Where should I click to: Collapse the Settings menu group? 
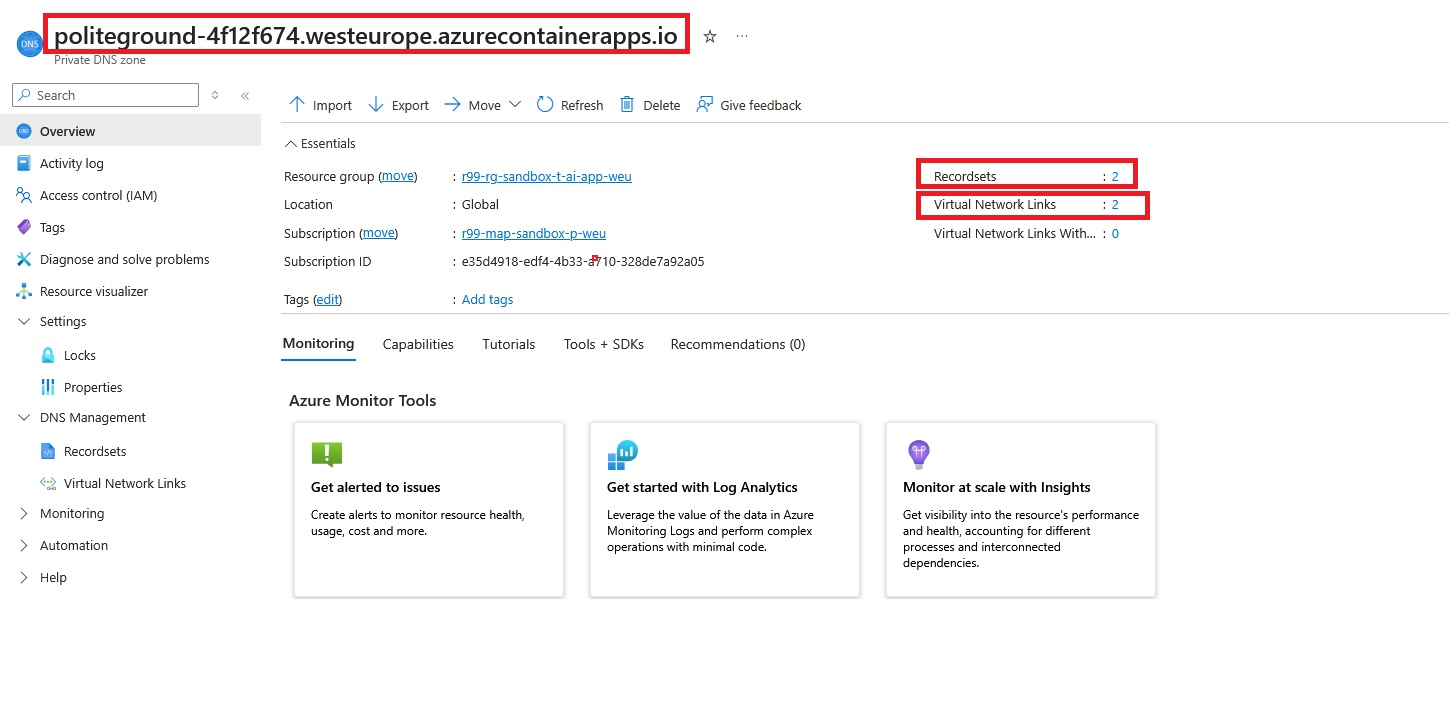tap(25, 322)
